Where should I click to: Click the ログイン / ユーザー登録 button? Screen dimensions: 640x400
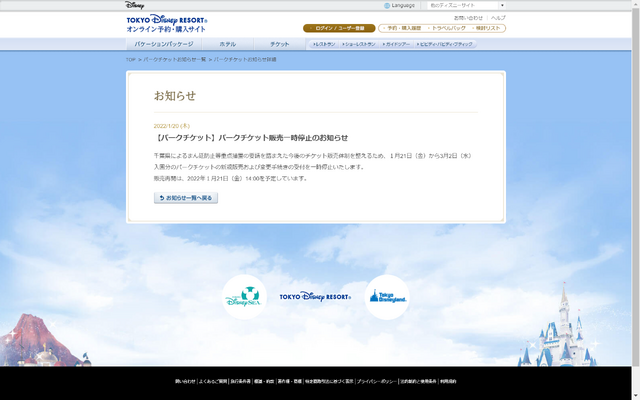(339, 28)
